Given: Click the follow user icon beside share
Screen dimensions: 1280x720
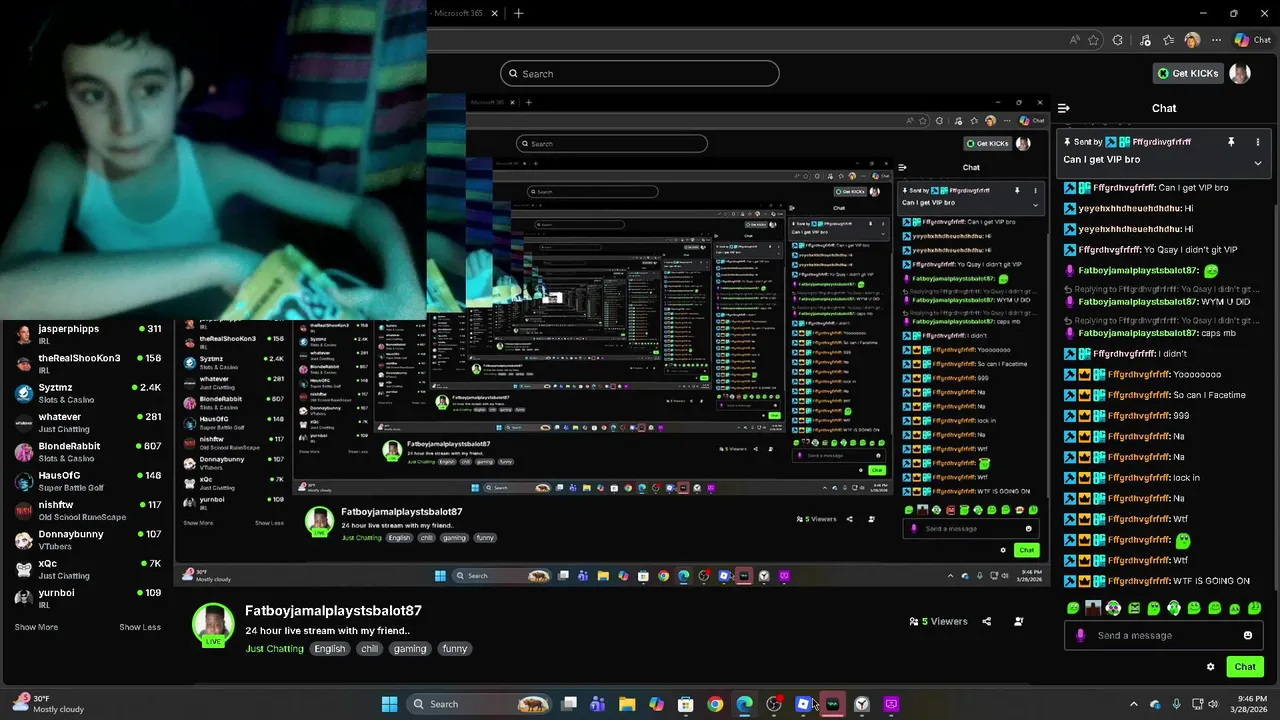Looking at the screenshot, I should click(x=1019, y=621).
